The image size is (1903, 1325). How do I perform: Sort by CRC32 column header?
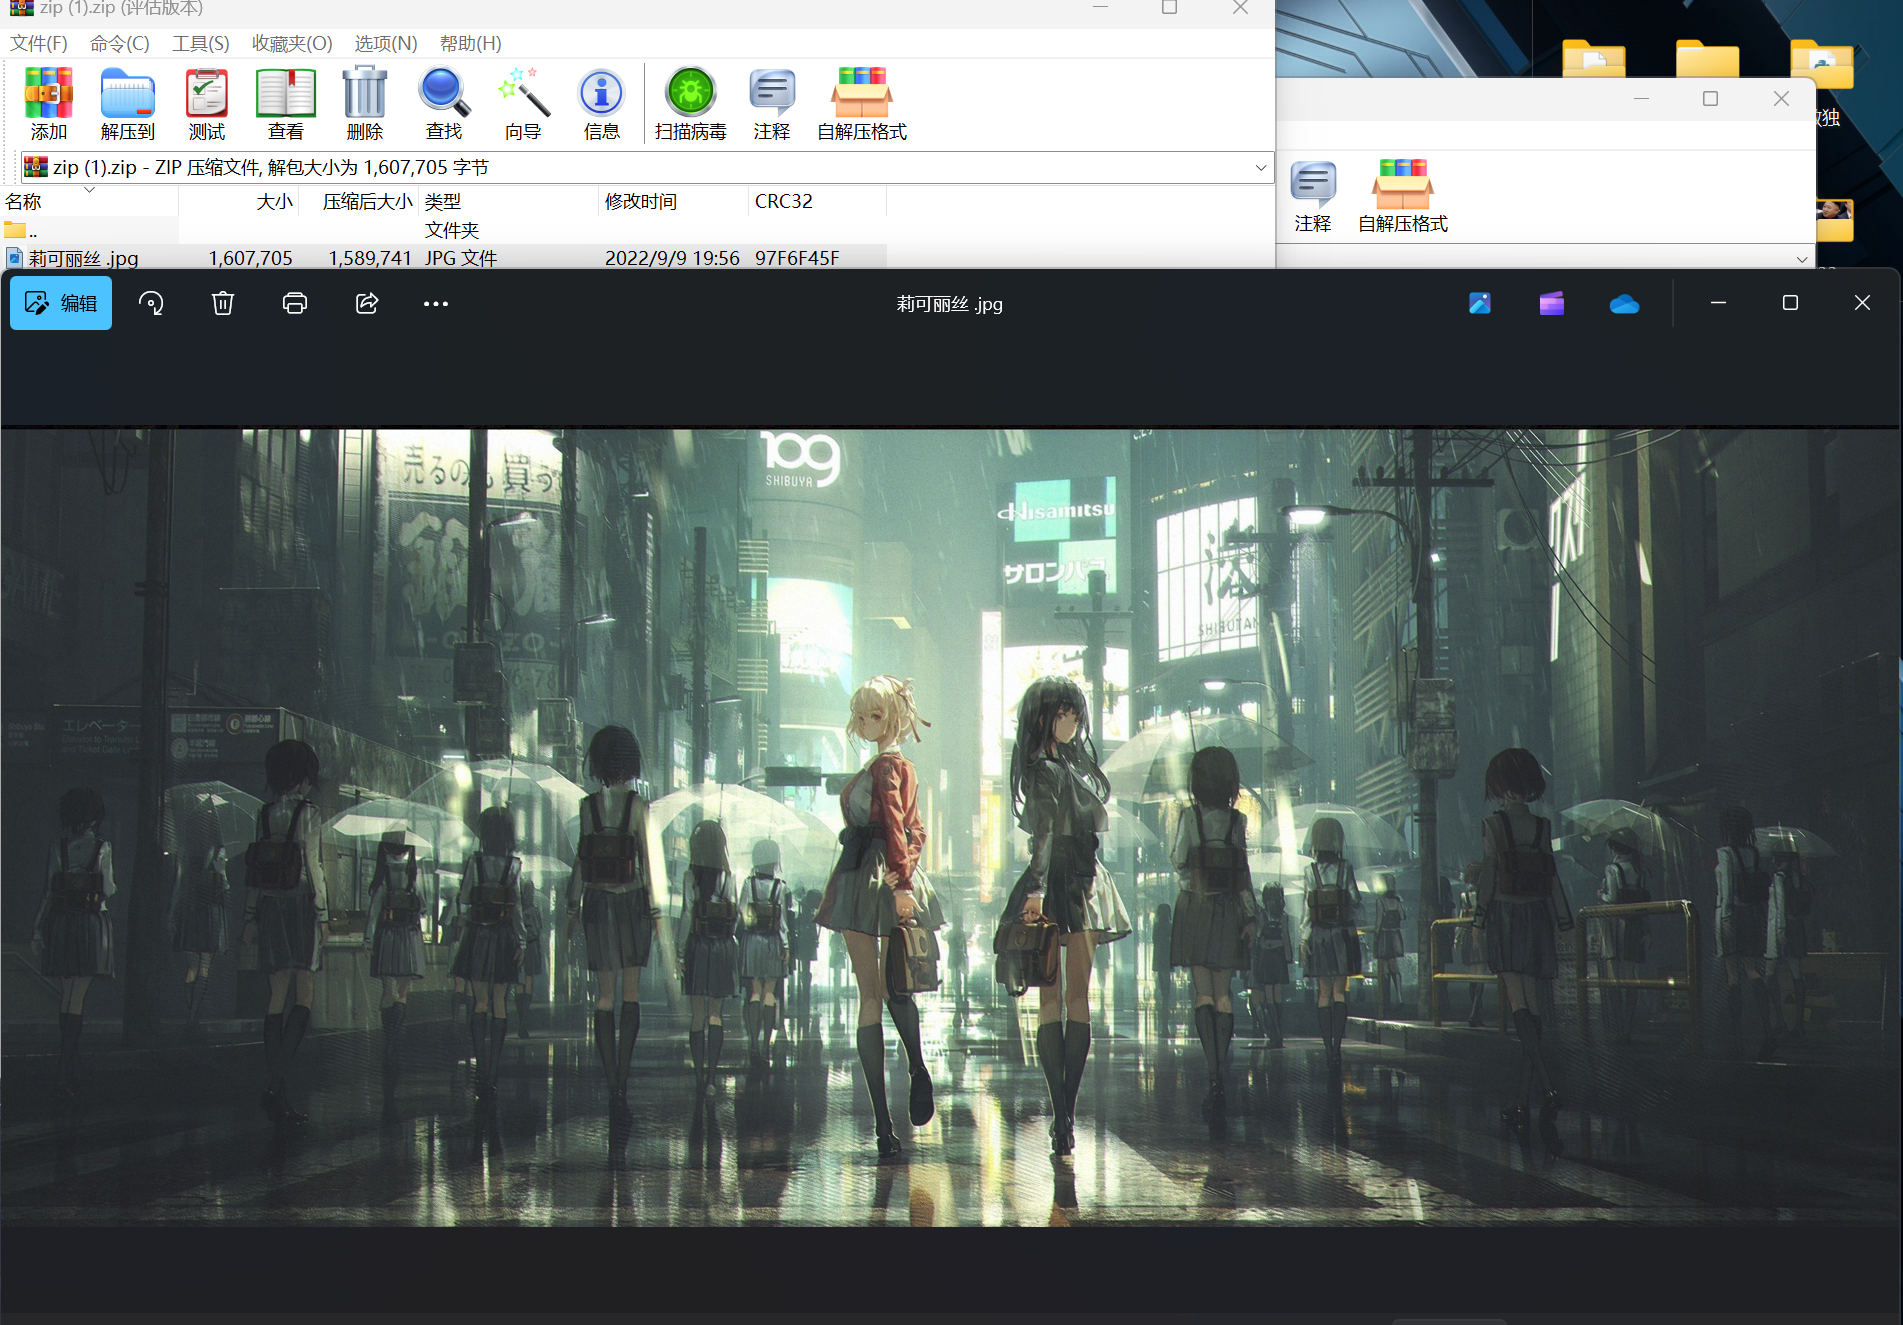(817, 201)
